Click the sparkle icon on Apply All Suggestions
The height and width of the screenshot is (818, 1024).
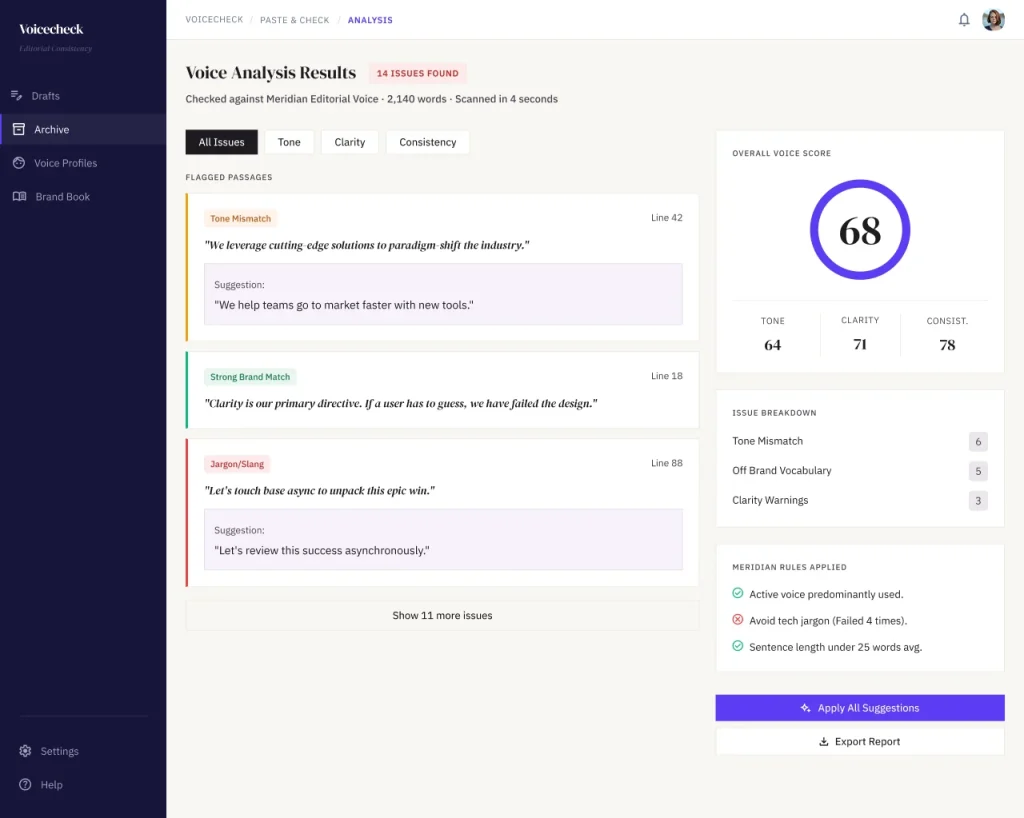[805, 708]
